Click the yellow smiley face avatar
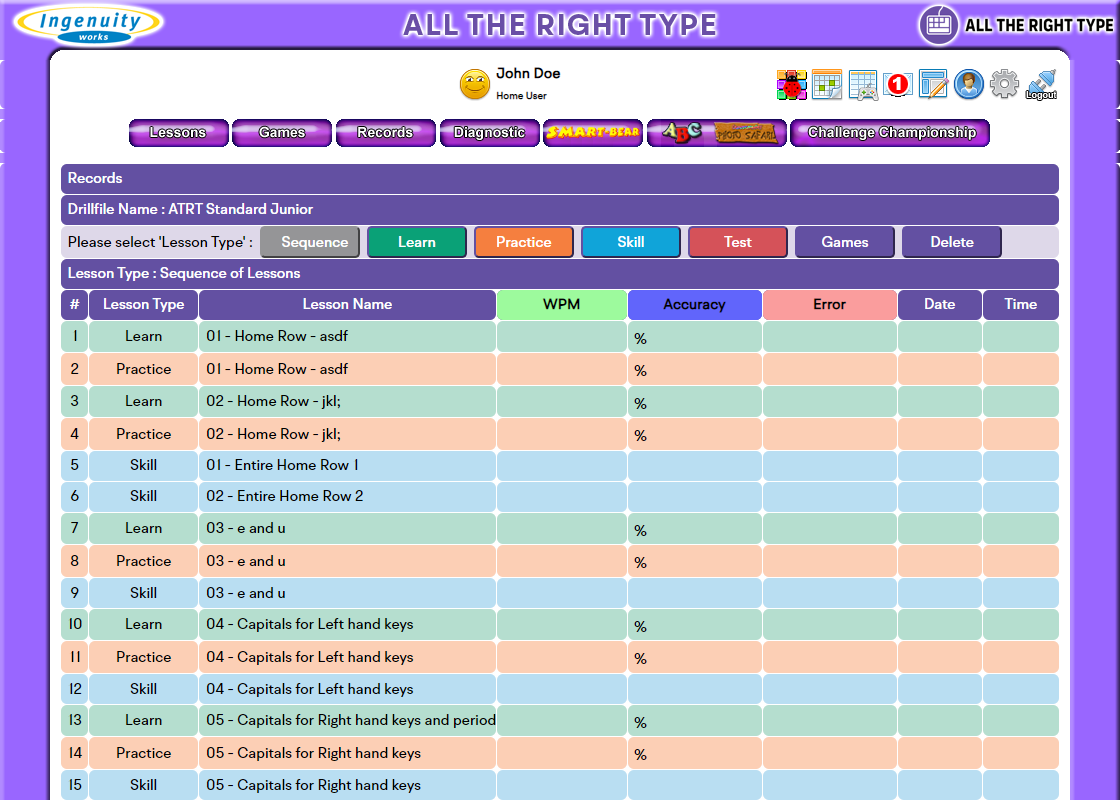The image size is (1120, 800). pyautogui.click(x=474, y=84)
